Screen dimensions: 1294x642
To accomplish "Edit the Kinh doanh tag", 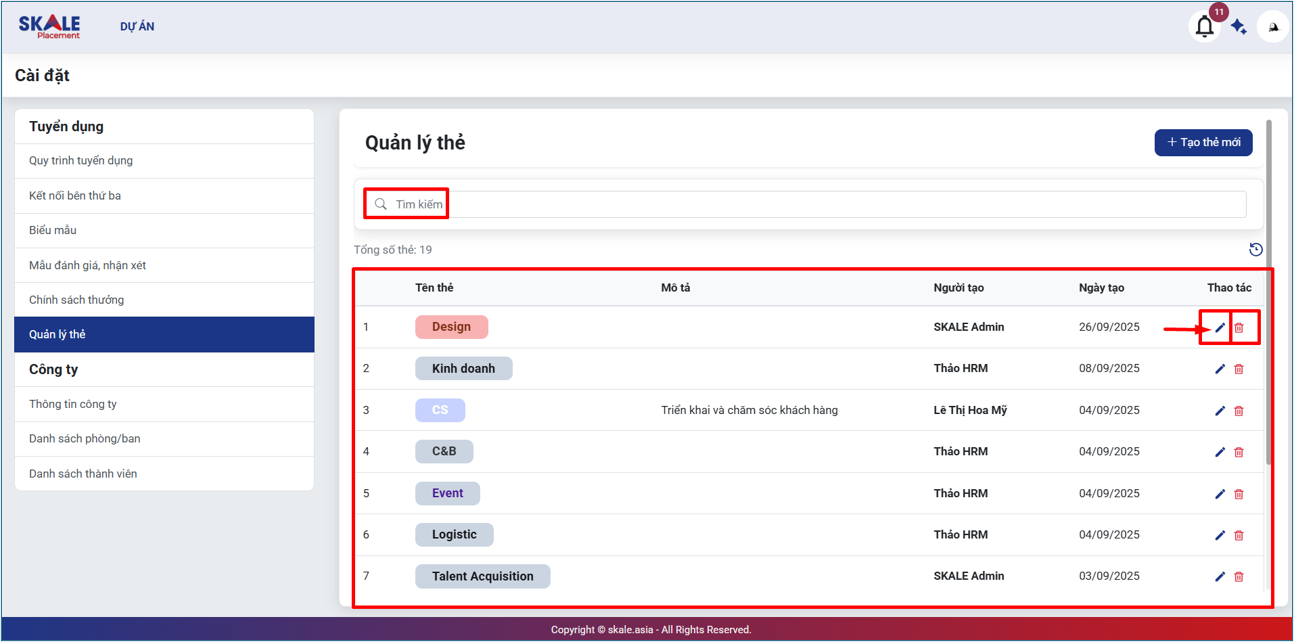I will 1220,369.
